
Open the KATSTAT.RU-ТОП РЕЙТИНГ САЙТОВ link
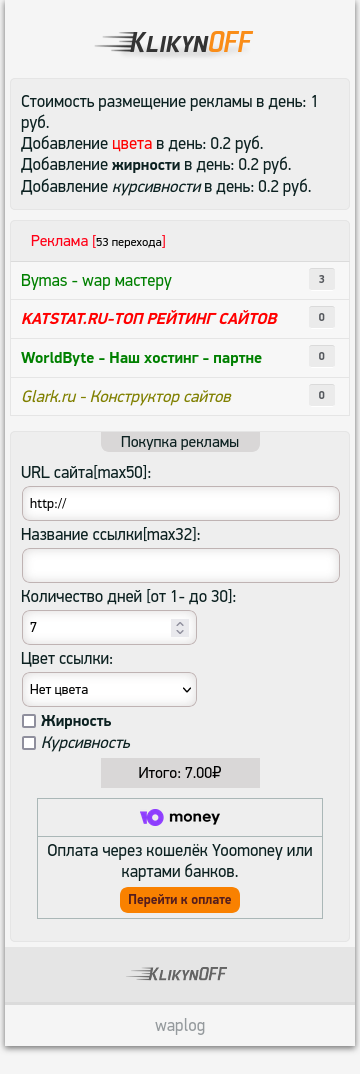pos(149,319)
